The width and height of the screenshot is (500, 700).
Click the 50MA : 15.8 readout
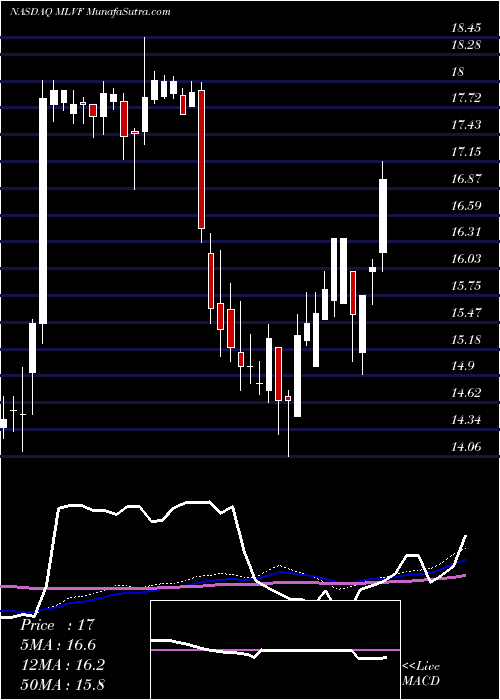tap(62, 684)
